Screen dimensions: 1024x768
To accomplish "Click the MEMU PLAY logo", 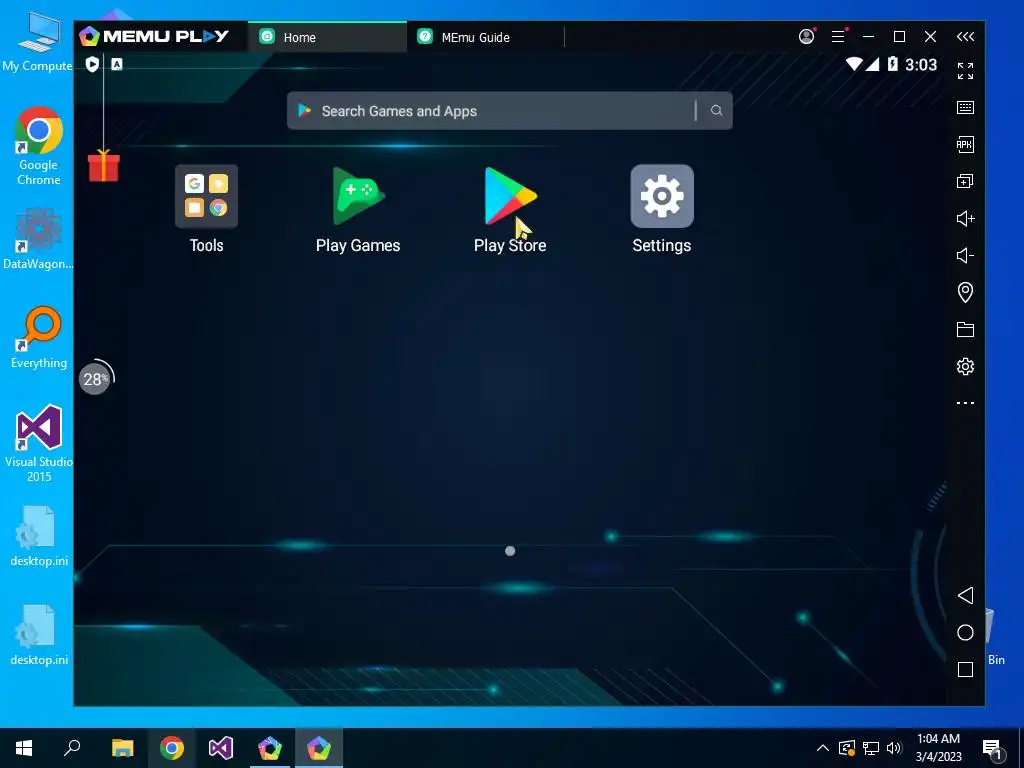I will [x=154, y=37].
